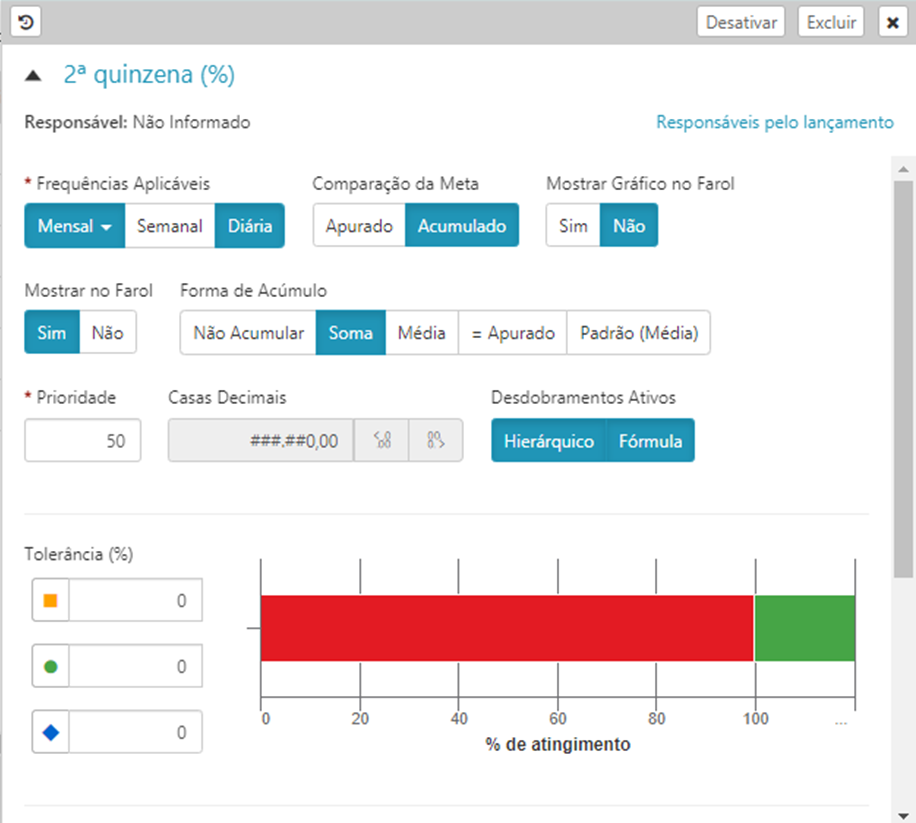916x823 pixels.
Task: Collapse the 2ª quinzena (%) section triangle
Action: pyautogui.click(x=33, y=75)
